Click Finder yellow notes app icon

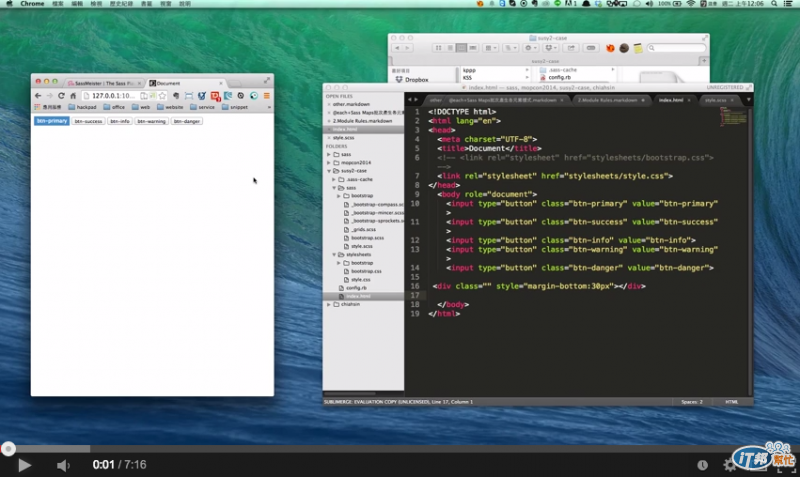[638, 48]
